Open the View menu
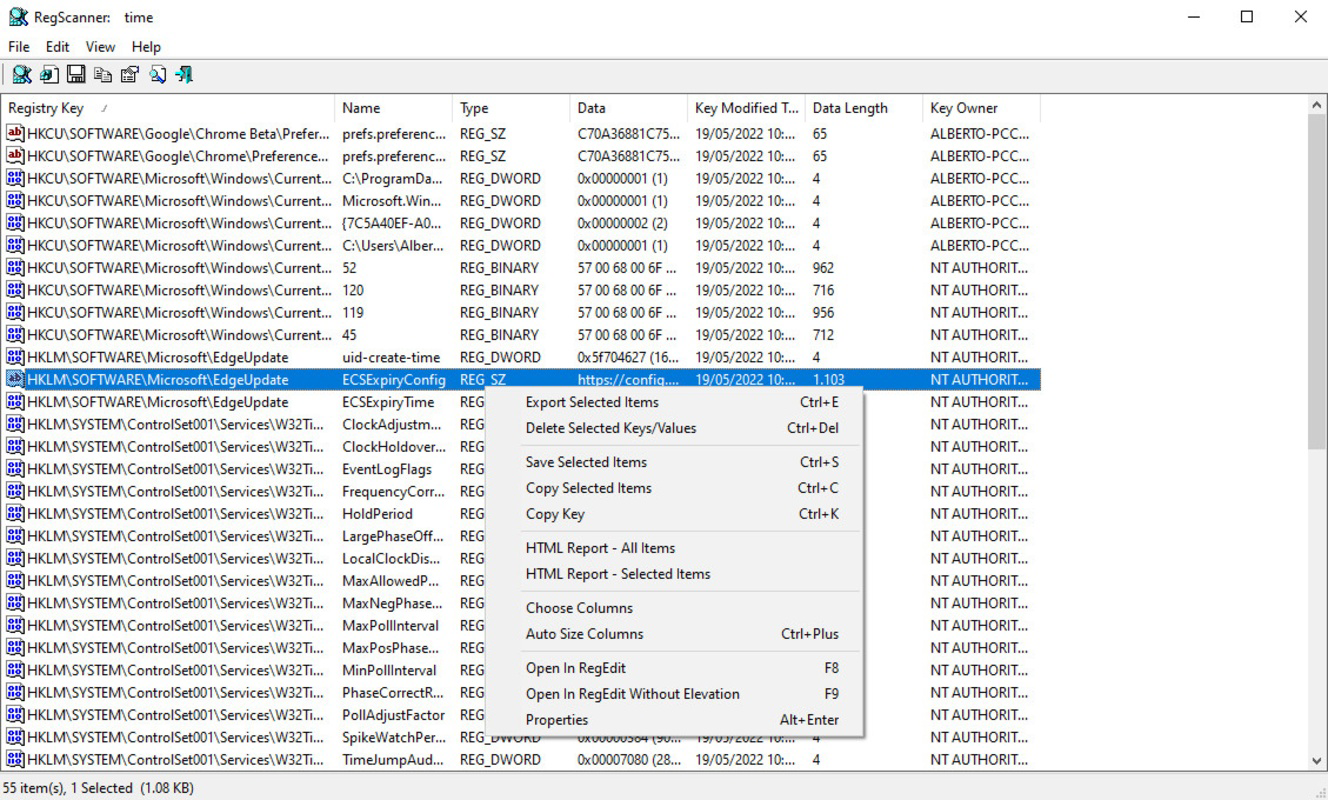 (x=100, y=46)
